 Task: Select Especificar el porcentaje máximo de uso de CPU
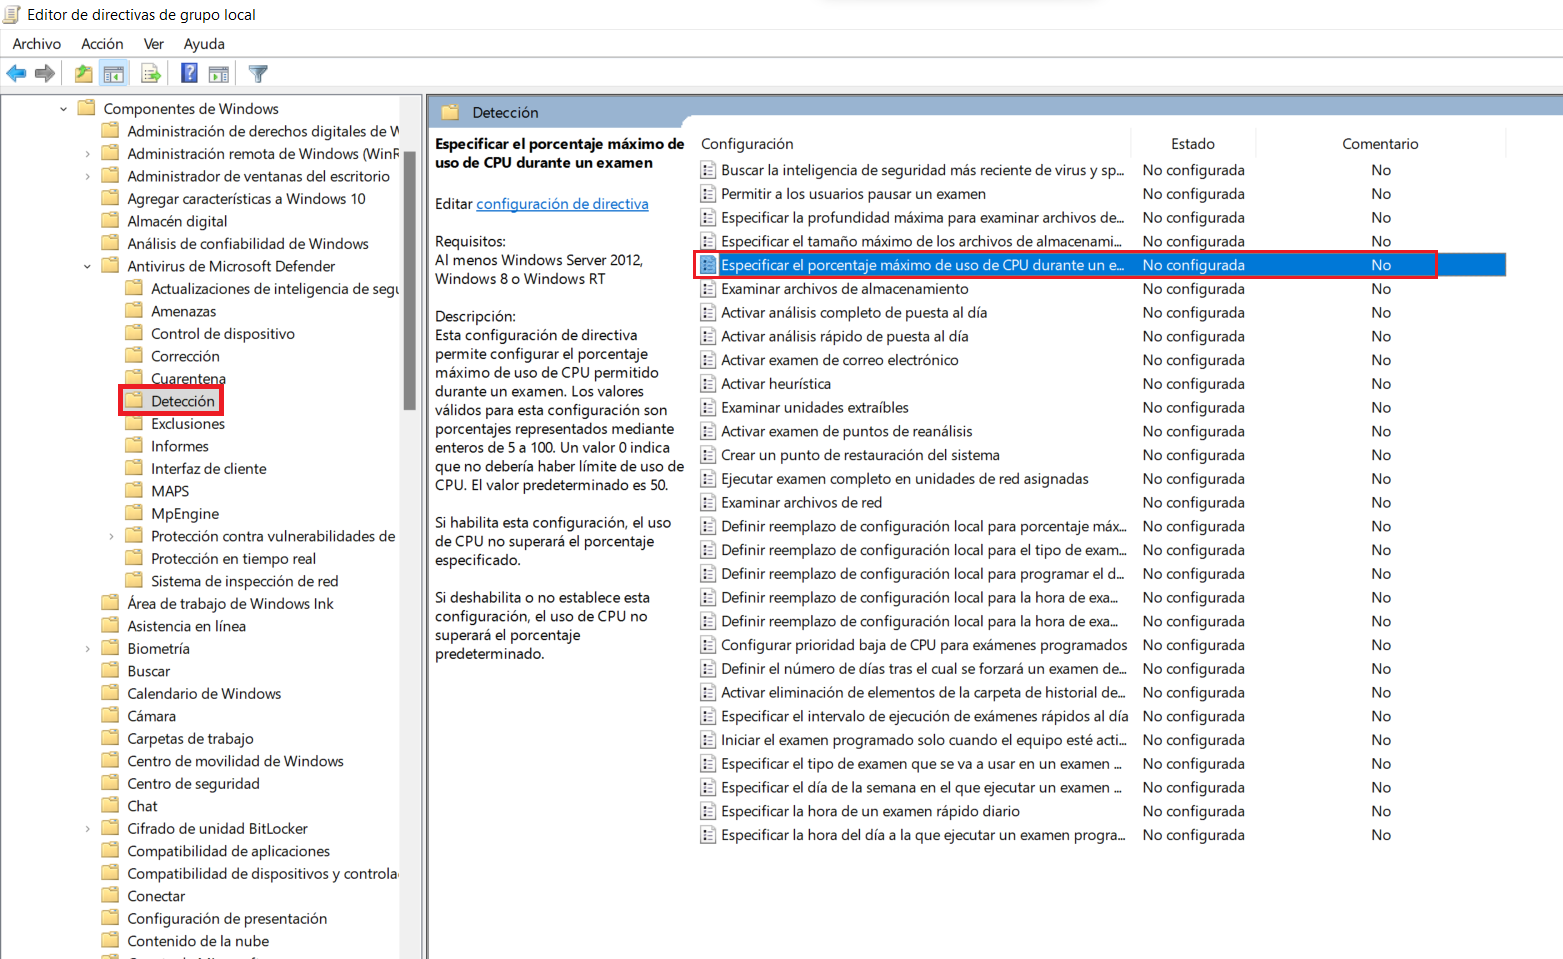coord(1102,265)
